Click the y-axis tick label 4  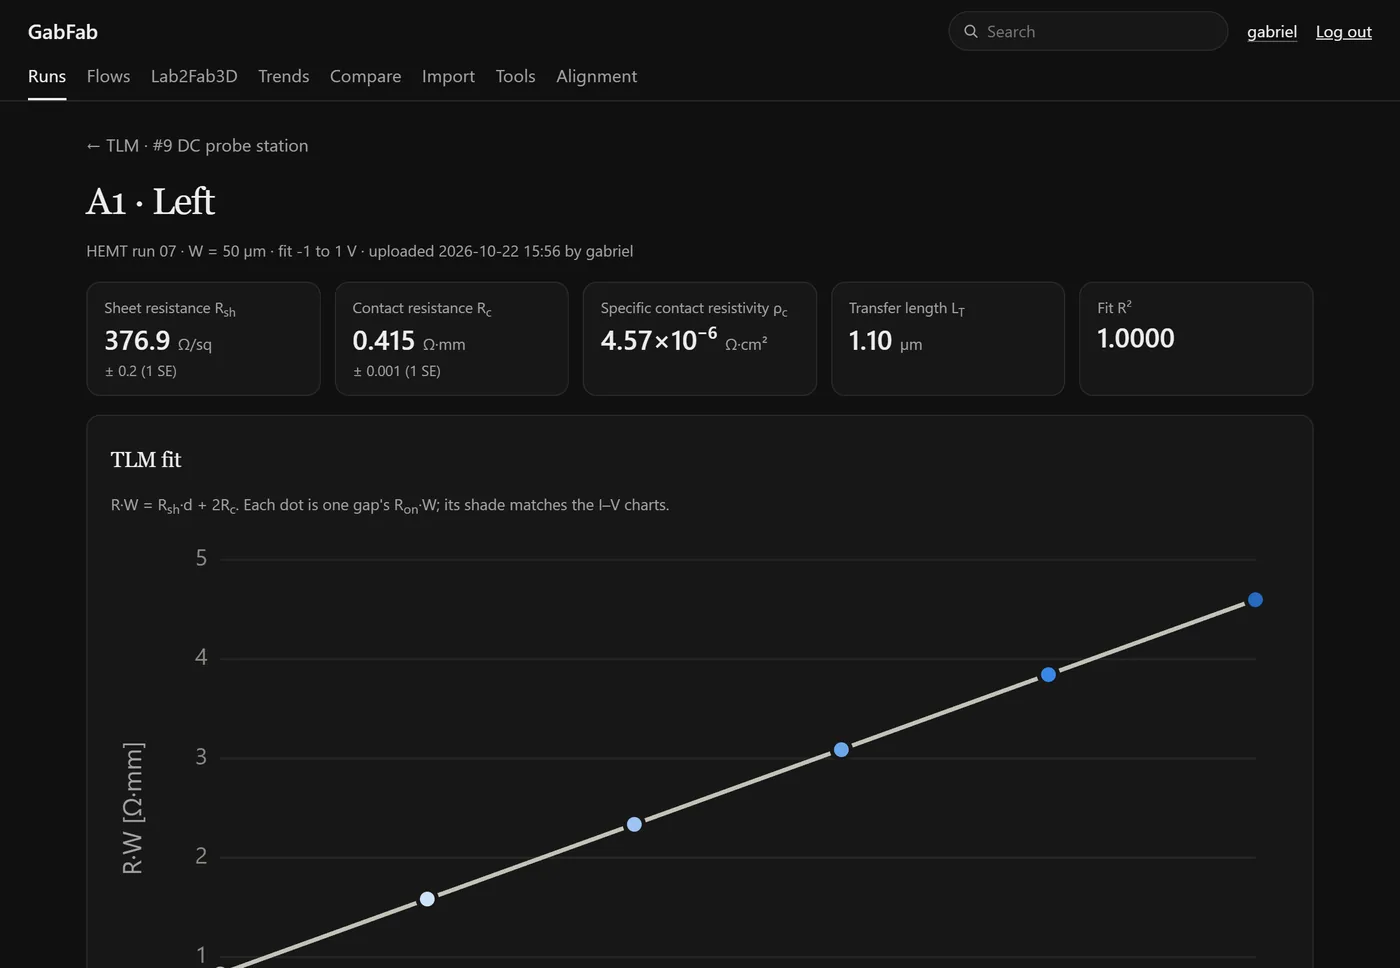pos(201,657)
